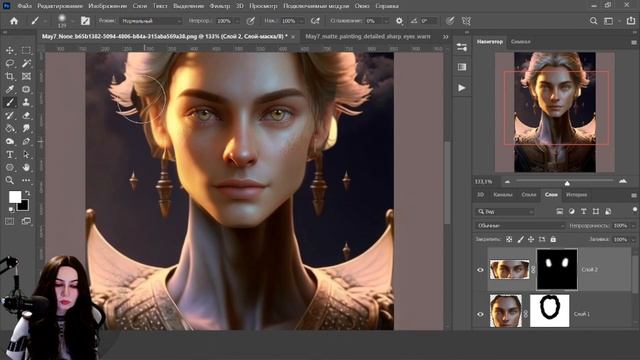Viewport: 640px width, 360px height.
Task: Switch to the May7_matte_painting document tab
Action: tap(368, 36)
